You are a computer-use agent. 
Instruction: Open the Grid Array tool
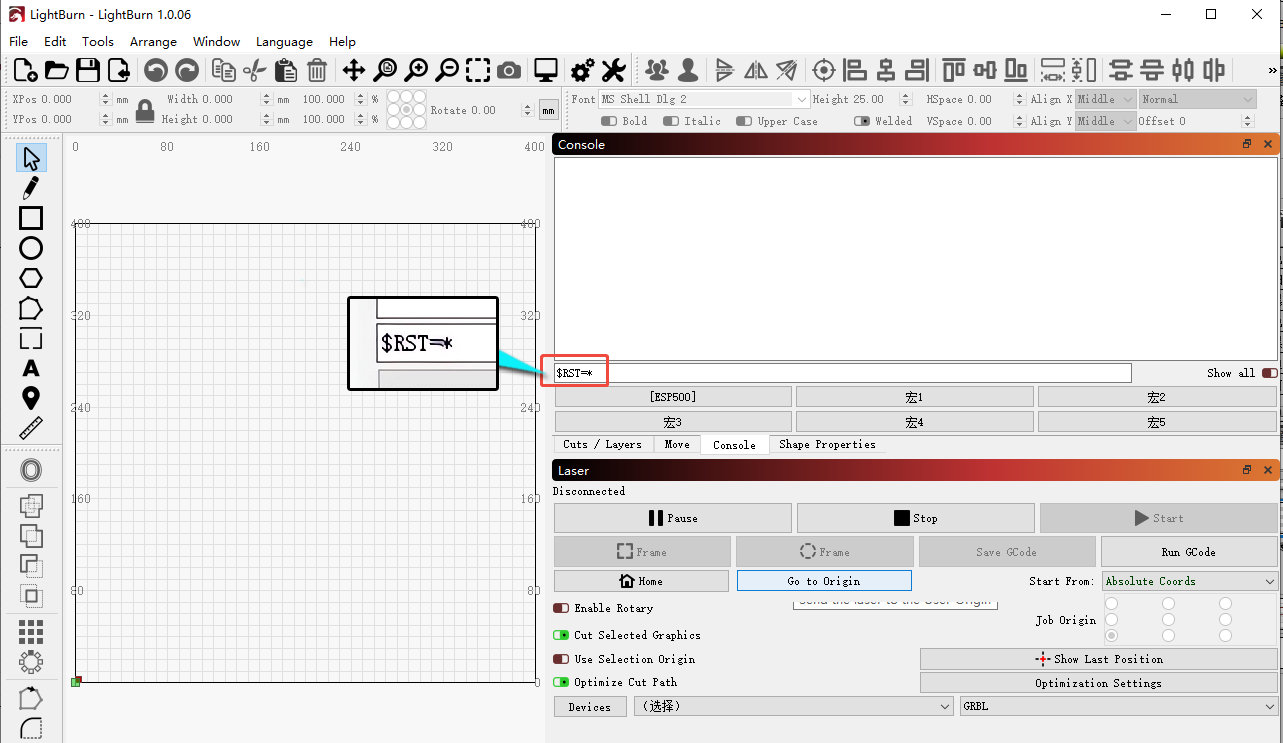31,632
